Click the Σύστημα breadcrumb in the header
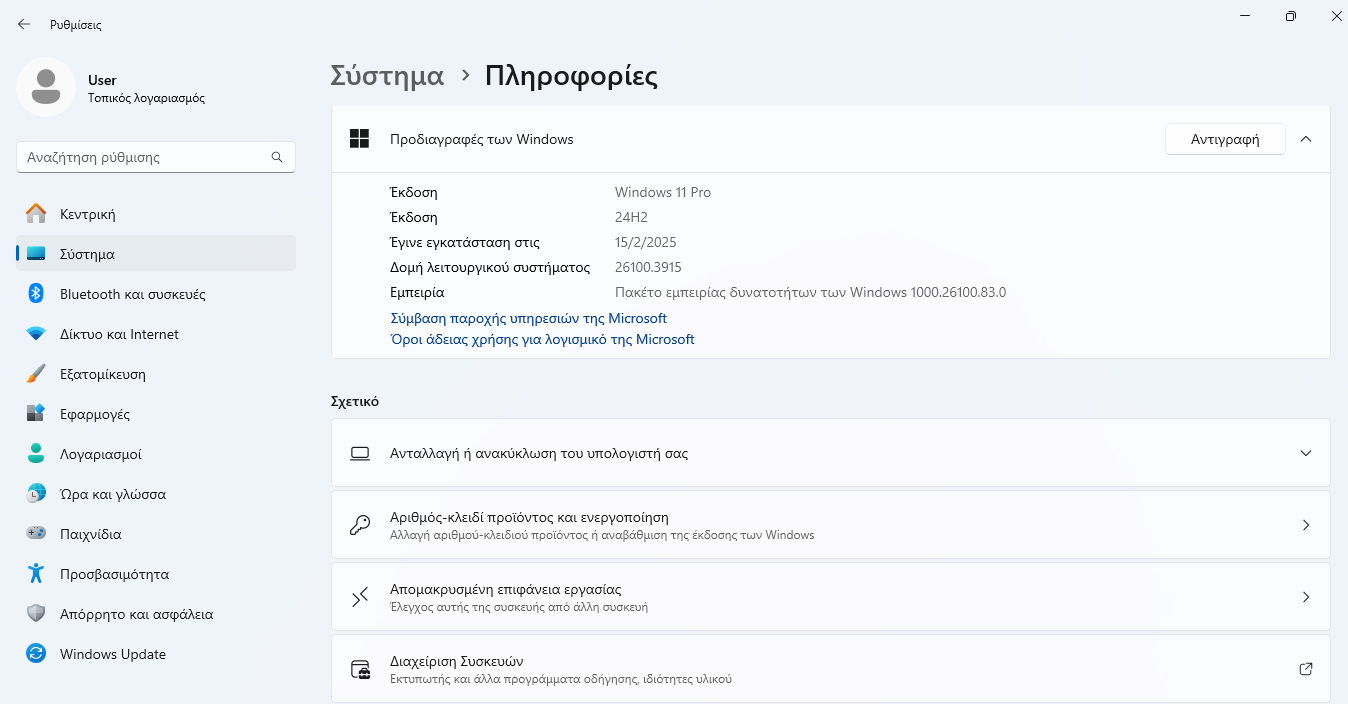The width and height of the screenshot is (1348, 704). 387,76
